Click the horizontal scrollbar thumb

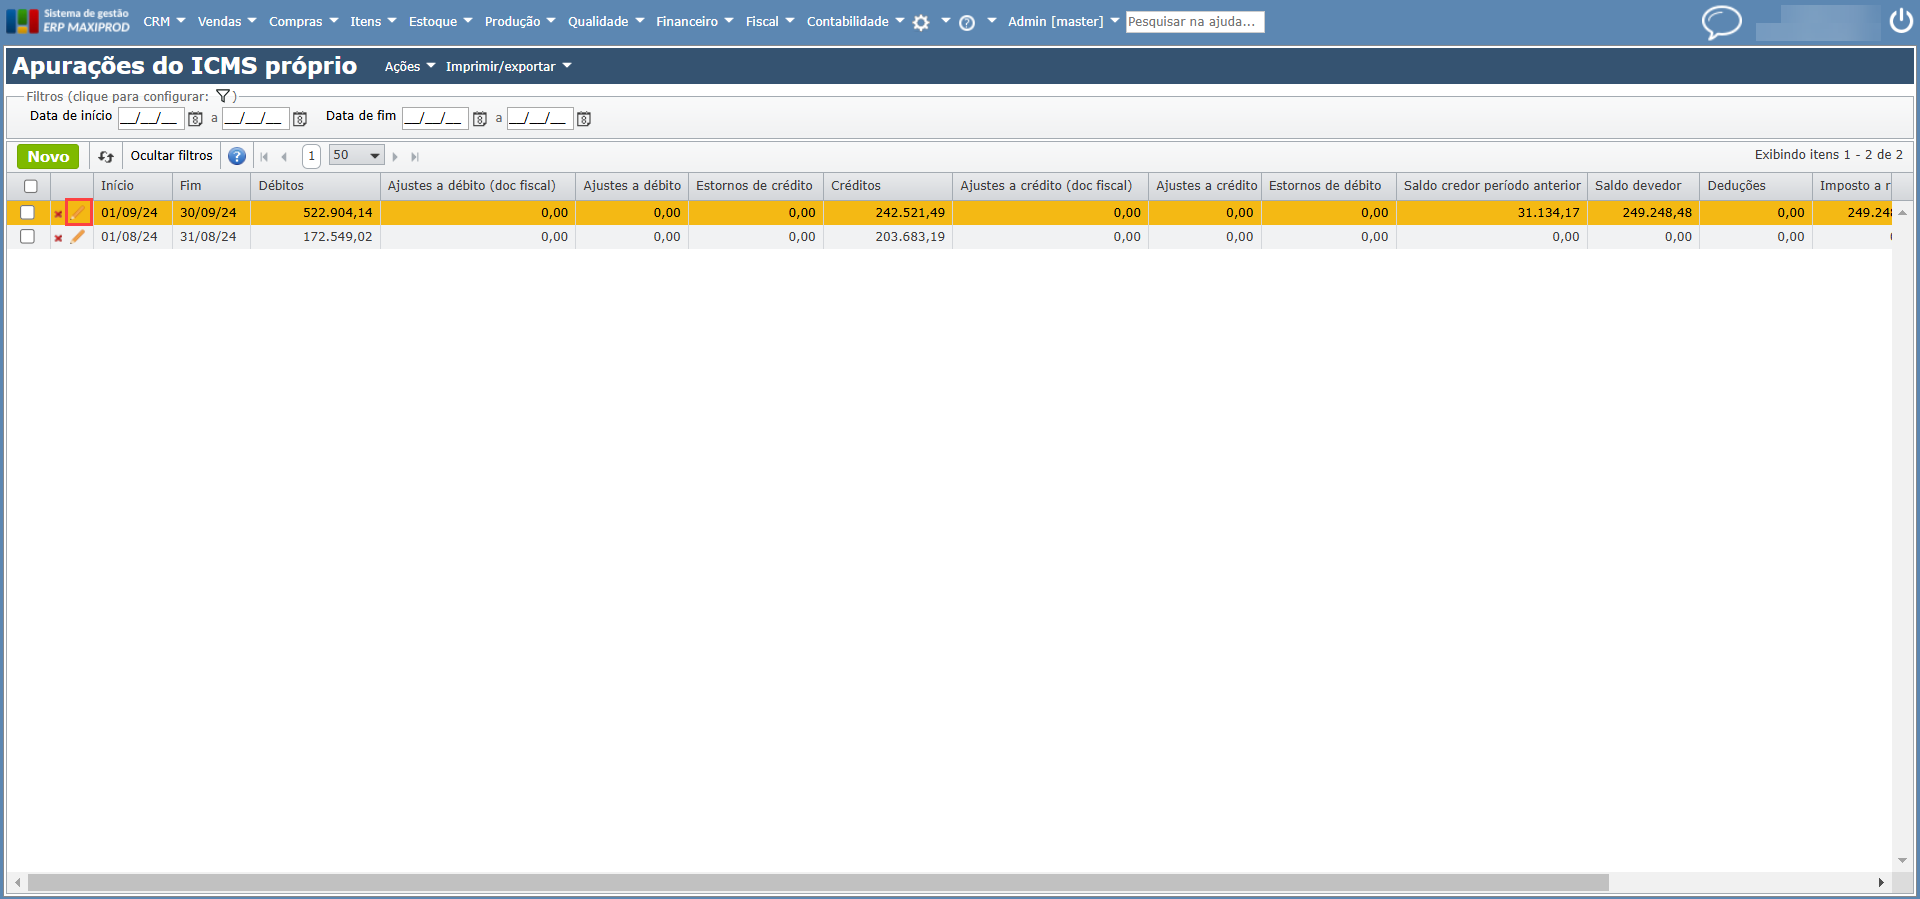(818, 883)
